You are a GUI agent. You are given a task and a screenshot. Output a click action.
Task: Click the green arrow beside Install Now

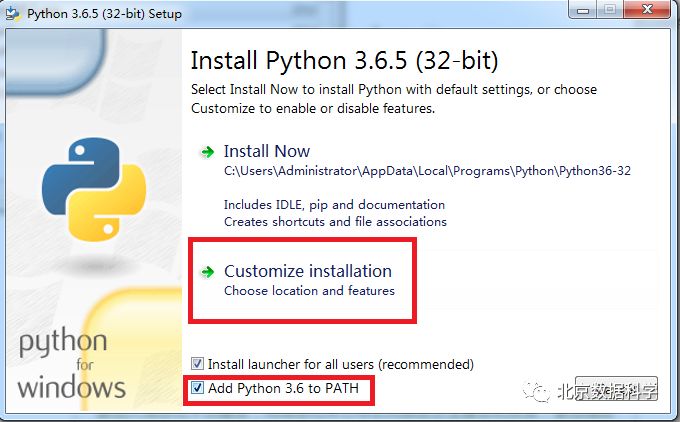pyautogui.click(x=208, y=152)
